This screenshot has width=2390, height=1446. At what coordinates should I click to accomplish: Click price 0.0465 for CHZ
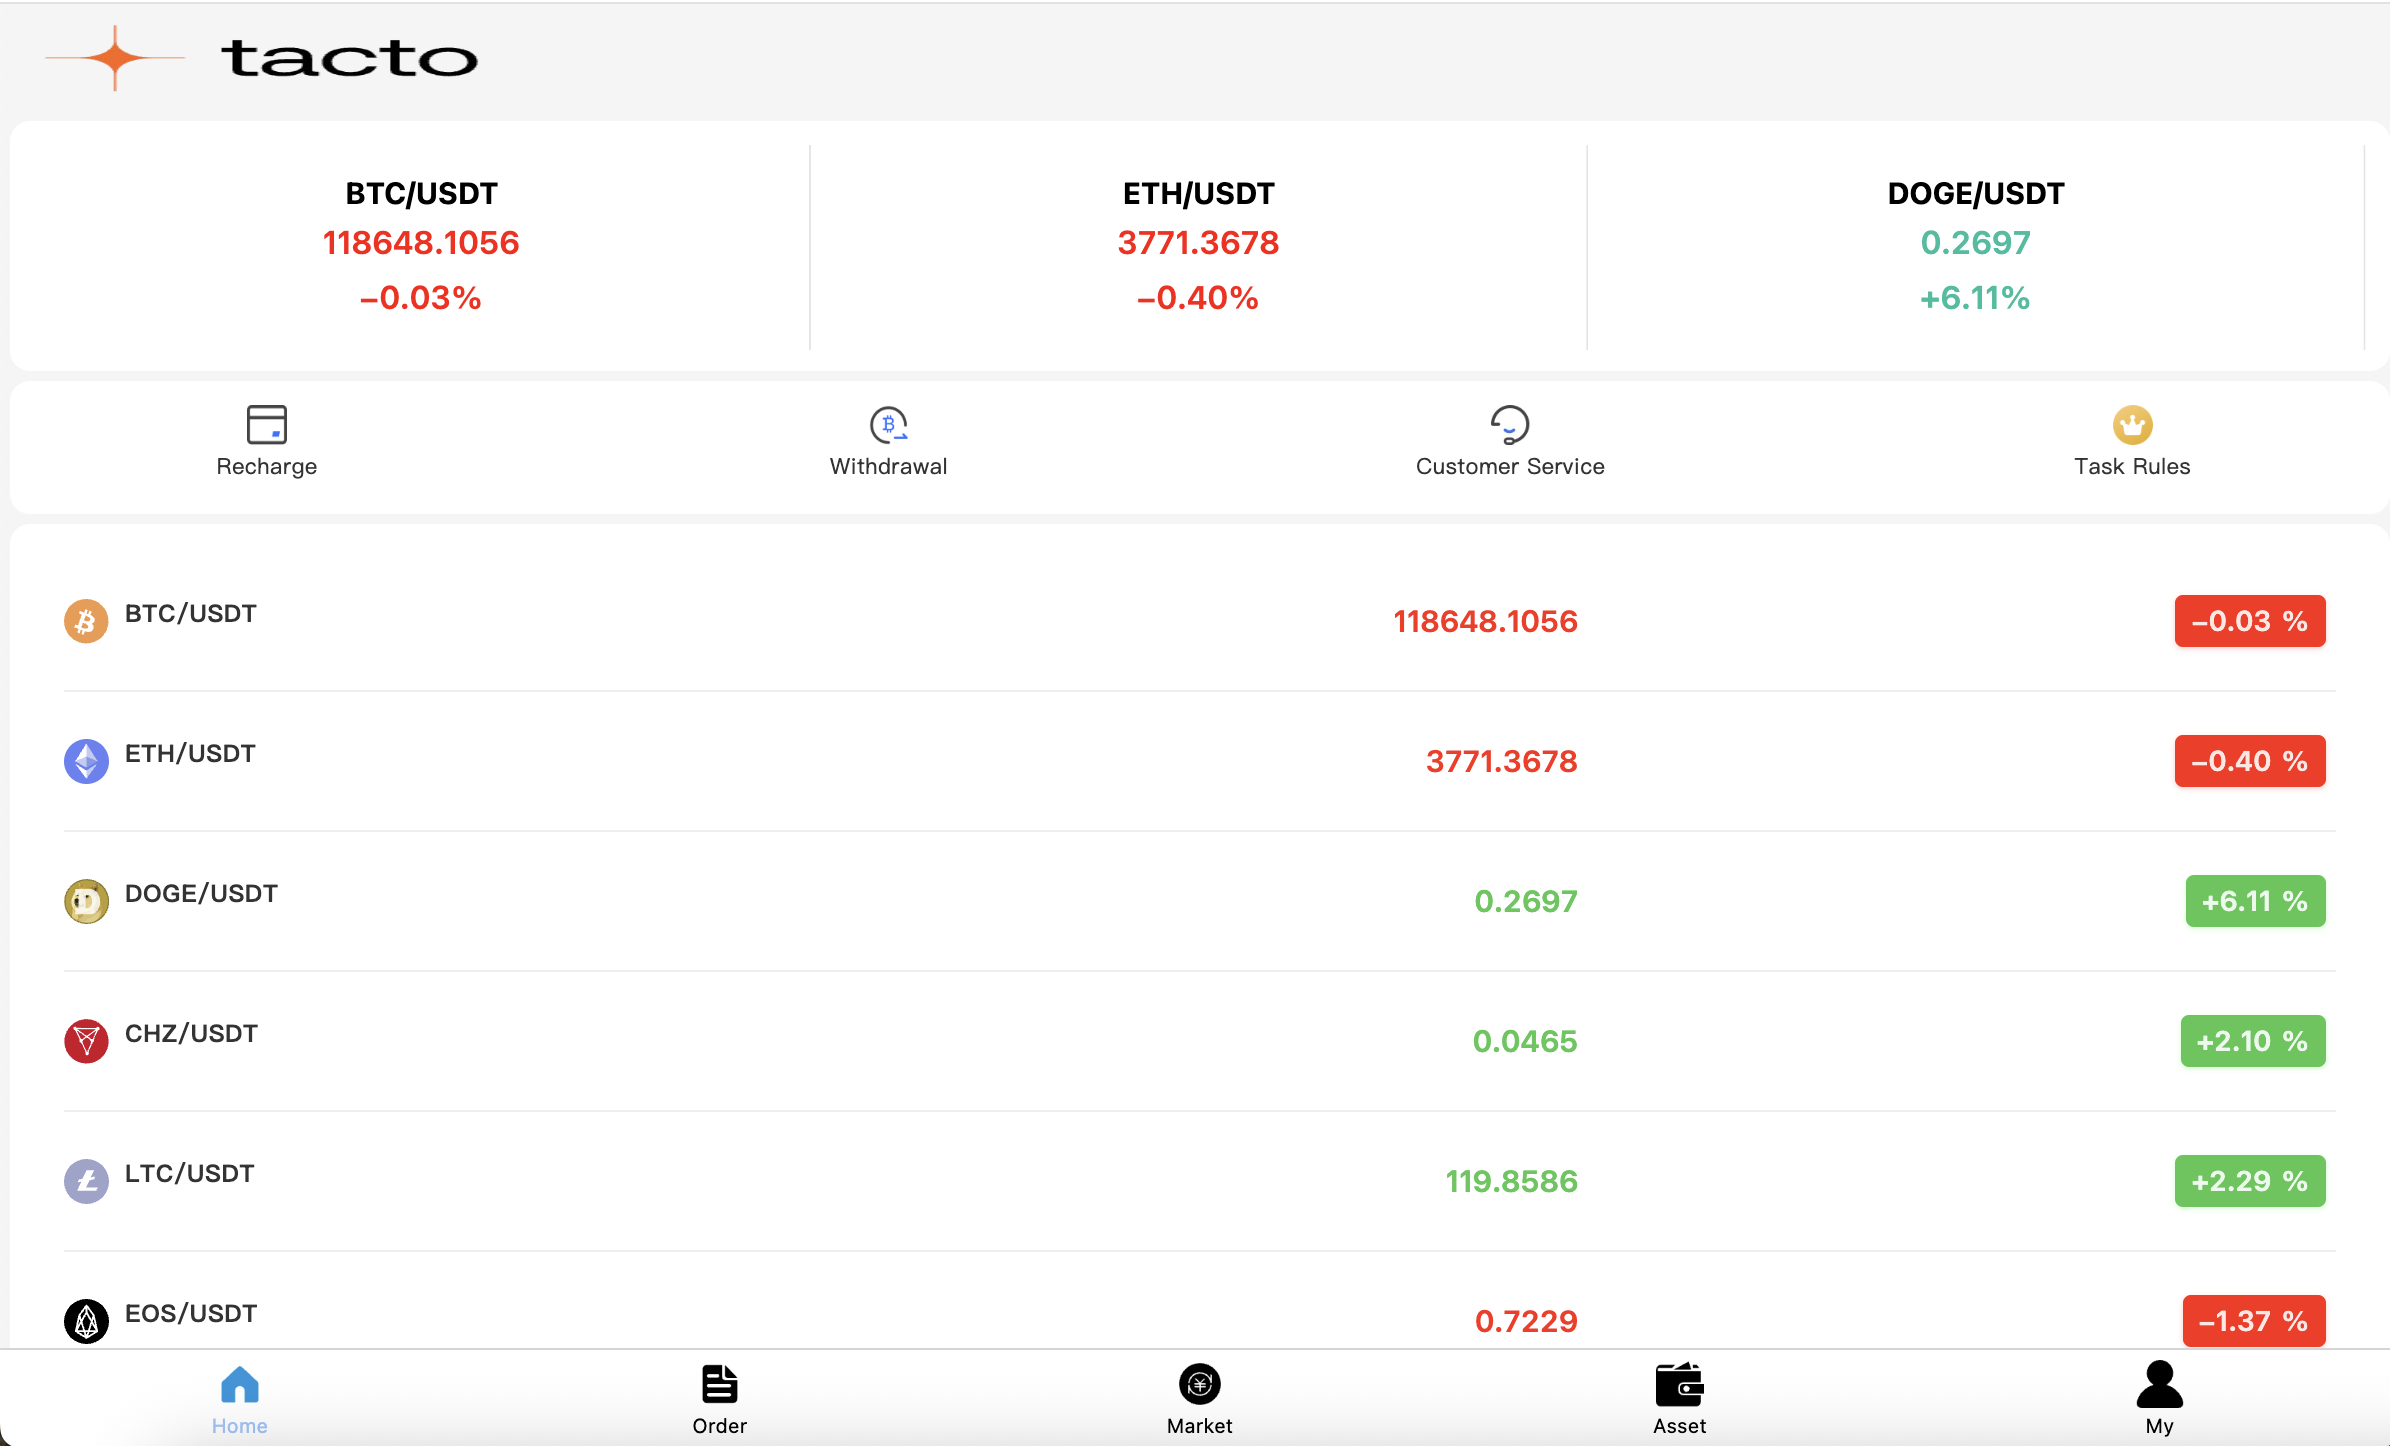(x=1525, y=1042)
